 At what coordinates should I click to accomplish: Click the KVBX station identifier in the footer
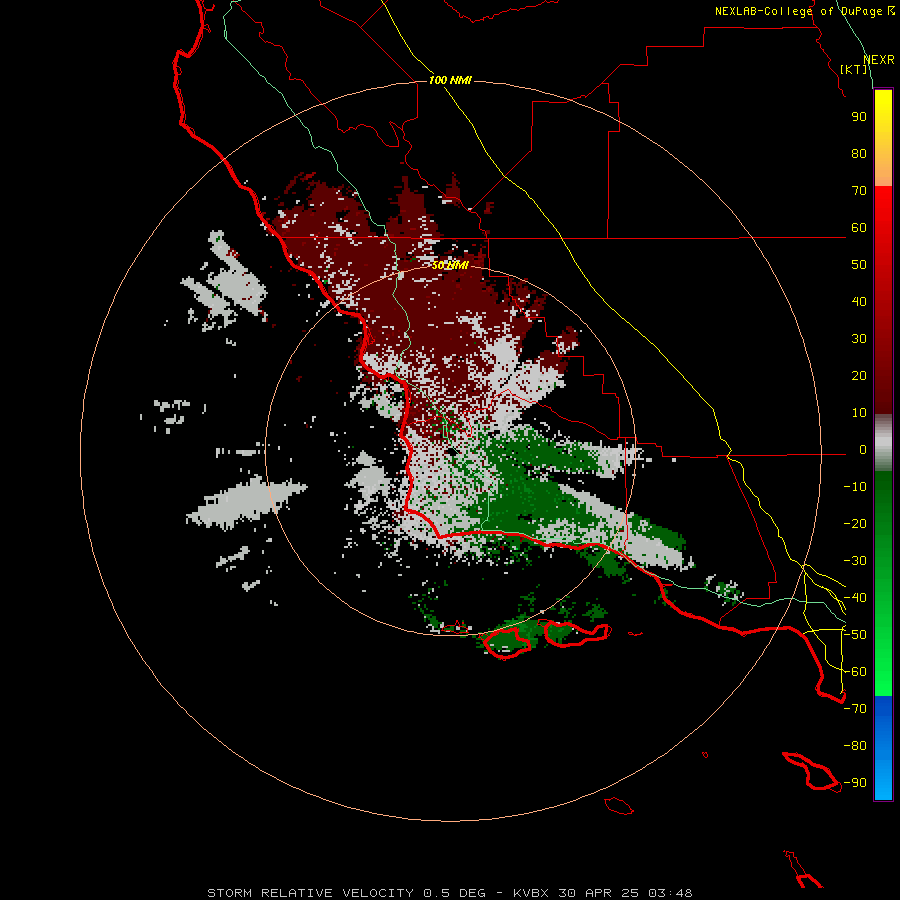[x=531, y=893]
